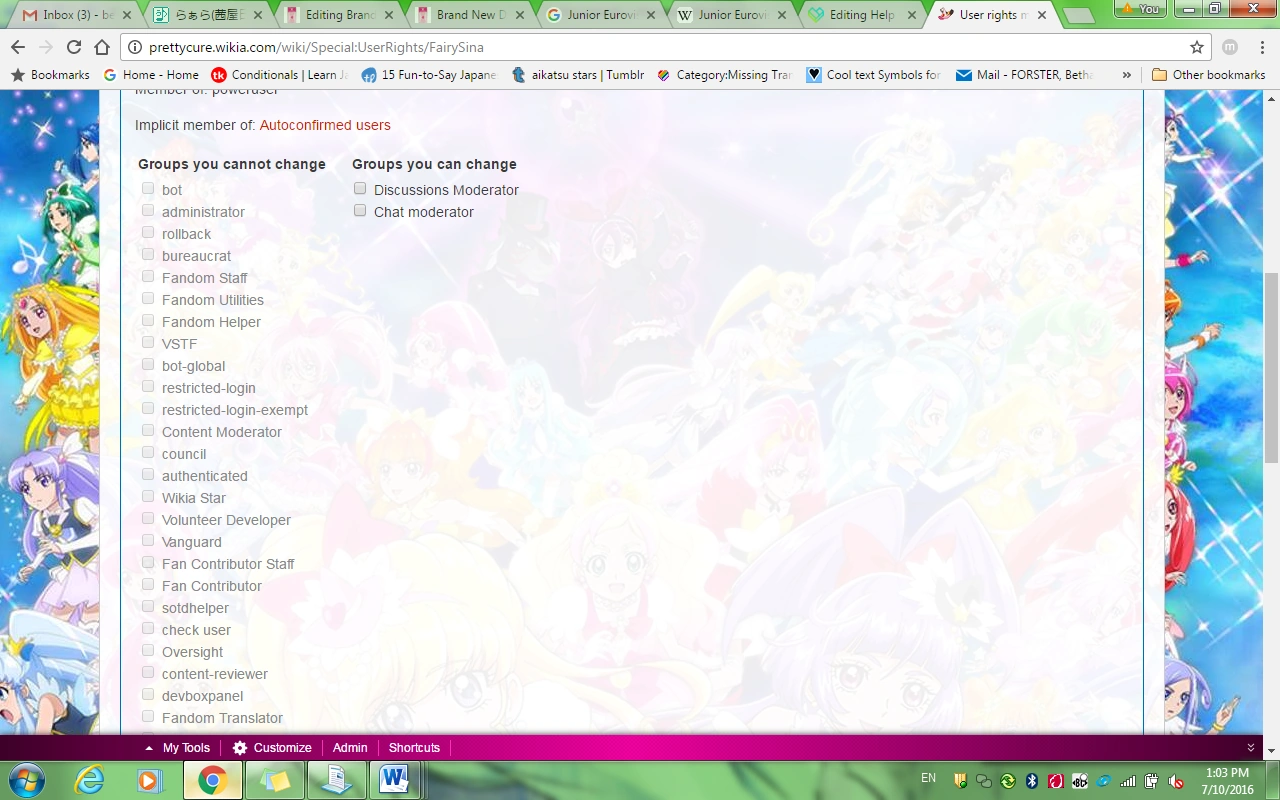Click the Customize gear in the bottom toolbar
Image resolution: width=1280 pixels, height=800 pixels.
coord(240,748)
